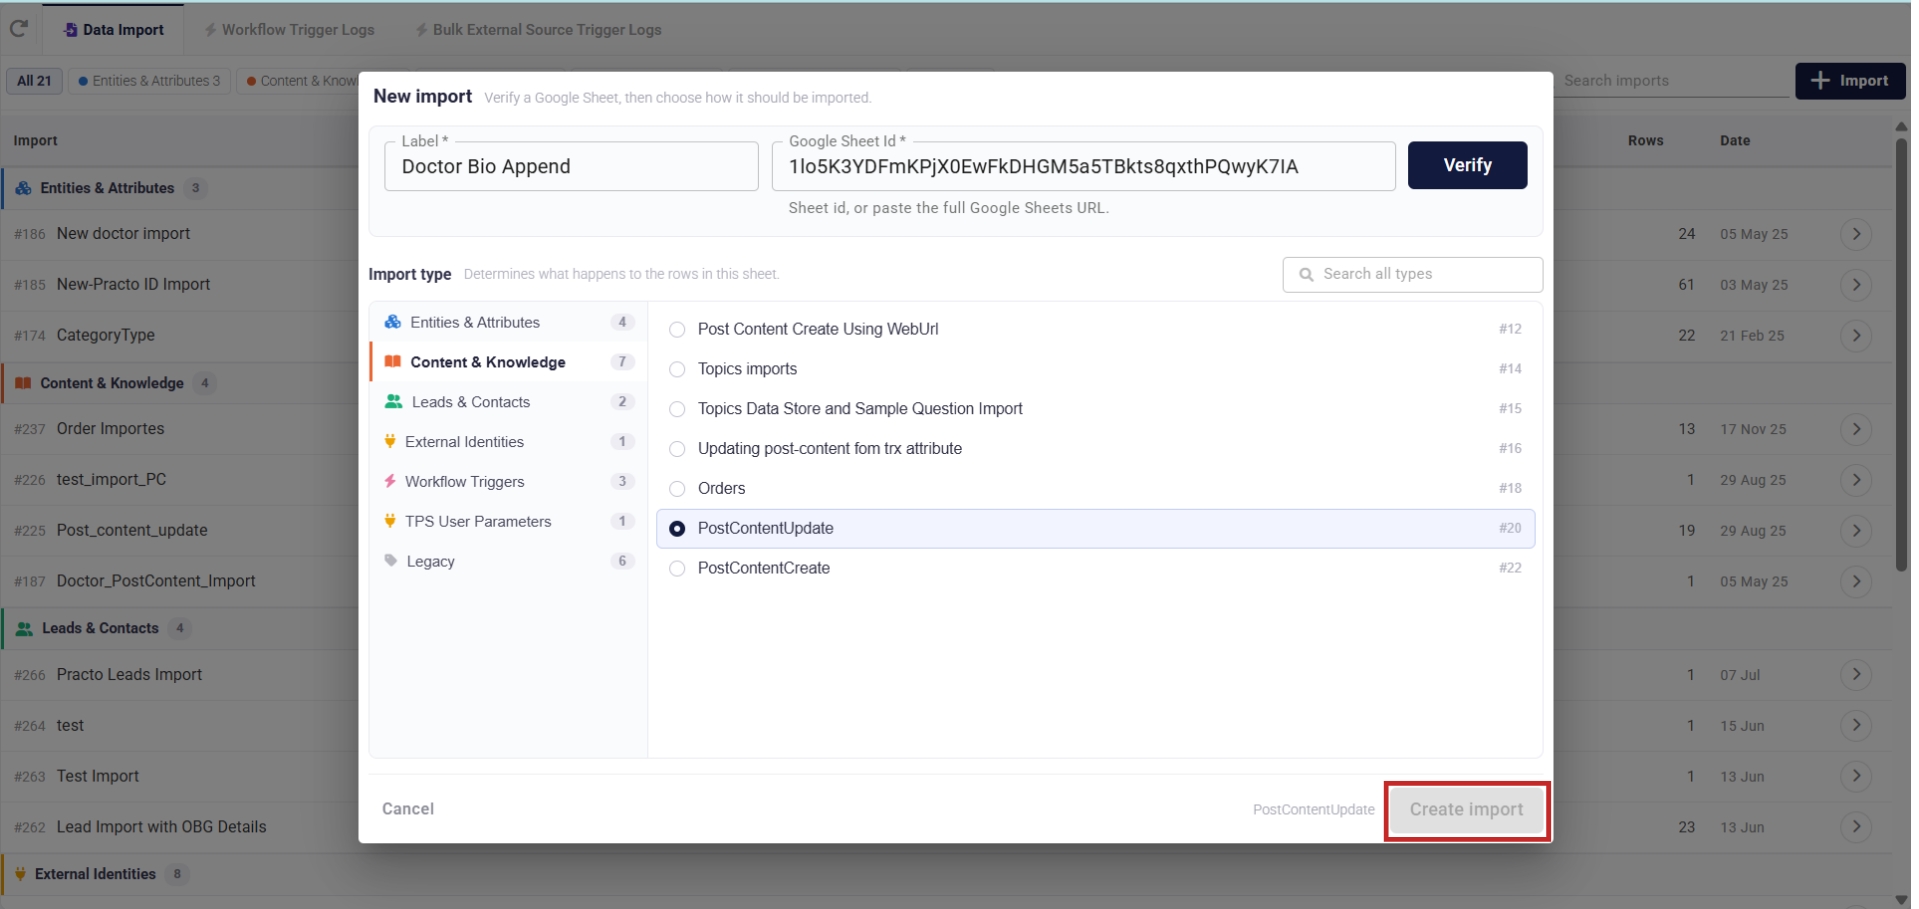Click the Google Sheet Id input field

1083,166
